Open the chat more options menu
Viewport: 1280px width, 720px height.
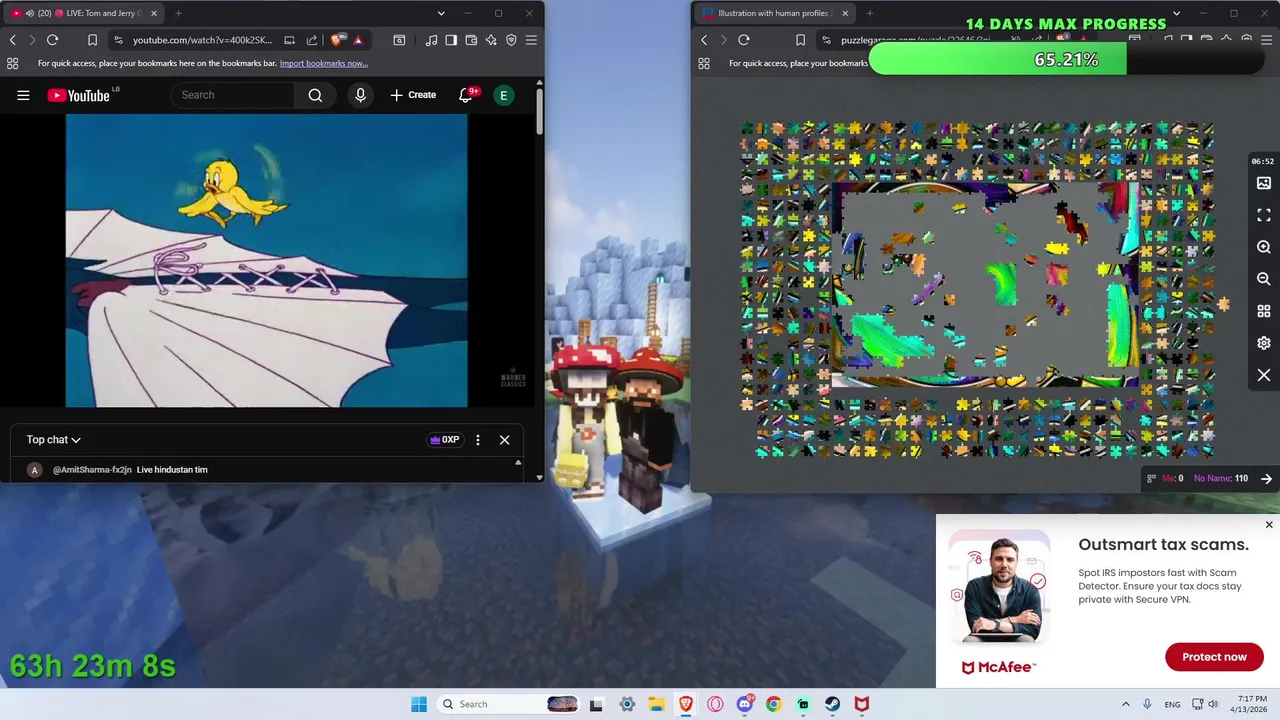coord(478,440)
